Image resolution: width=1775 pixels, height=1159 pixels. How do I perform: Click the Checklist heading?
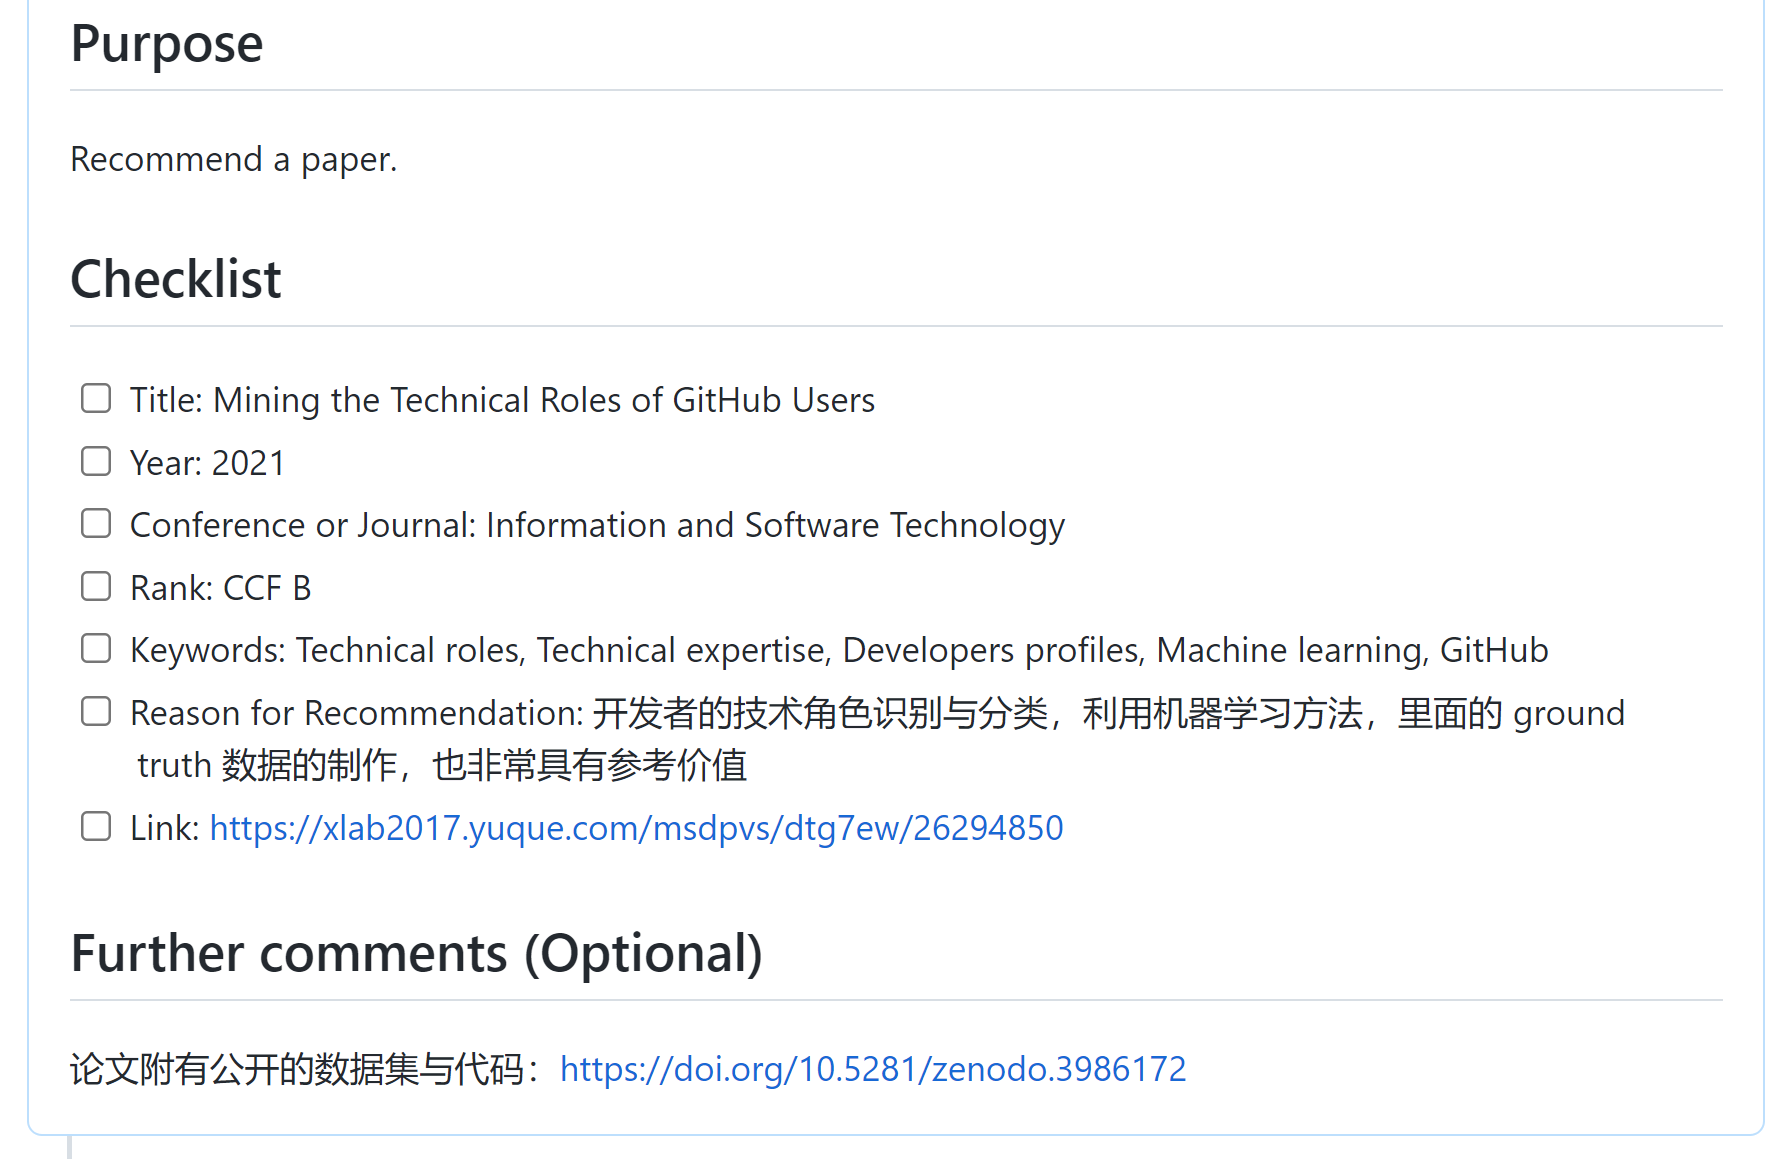pyautogui.click(x=175, y=279)
